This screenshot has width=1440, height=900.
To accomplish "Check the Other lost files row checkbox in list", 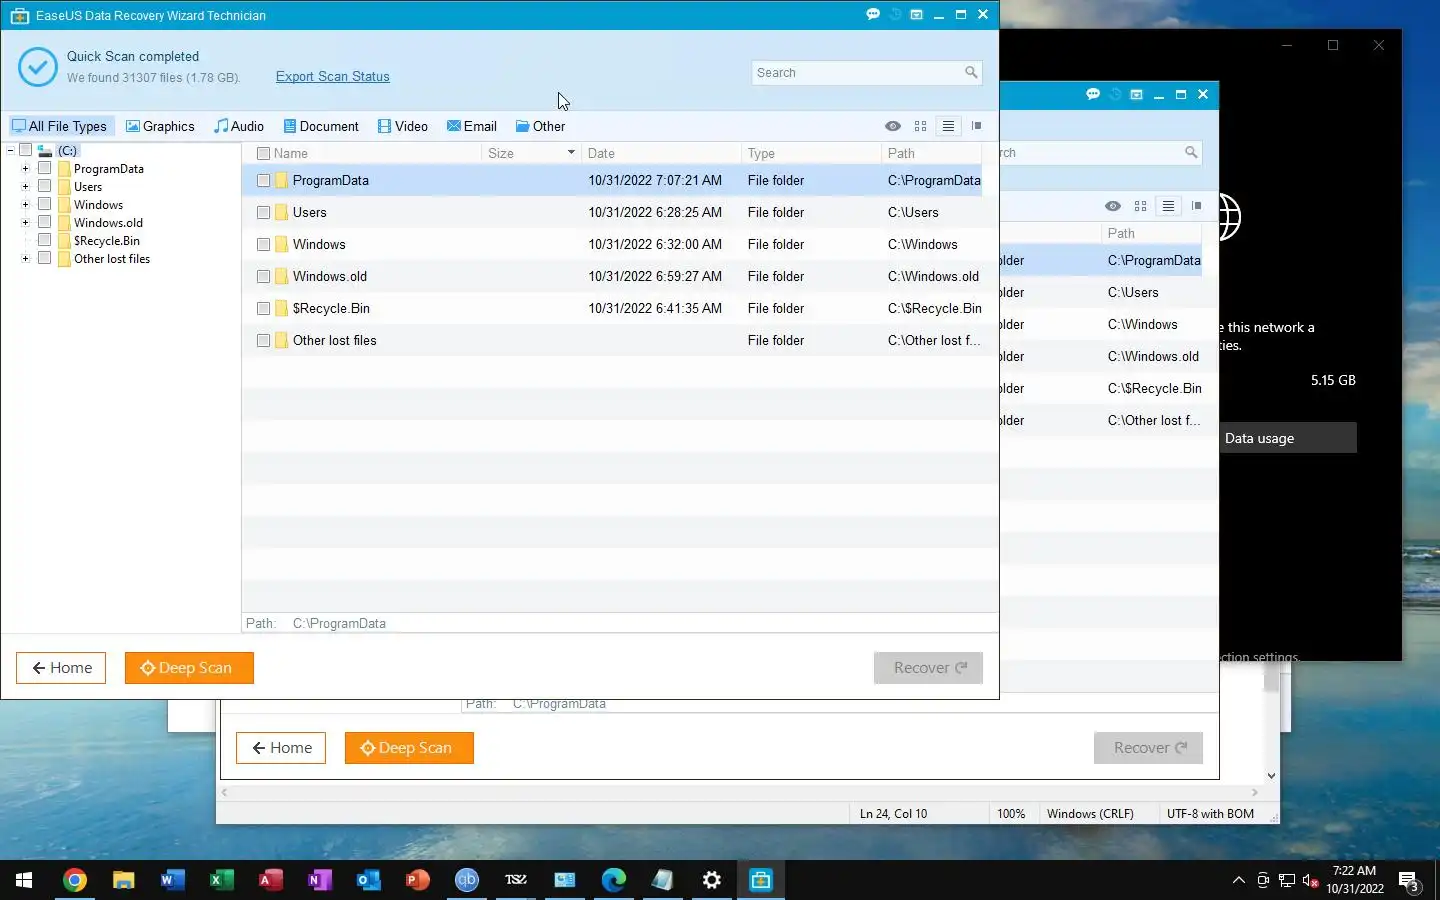I will tap(263, 341).
